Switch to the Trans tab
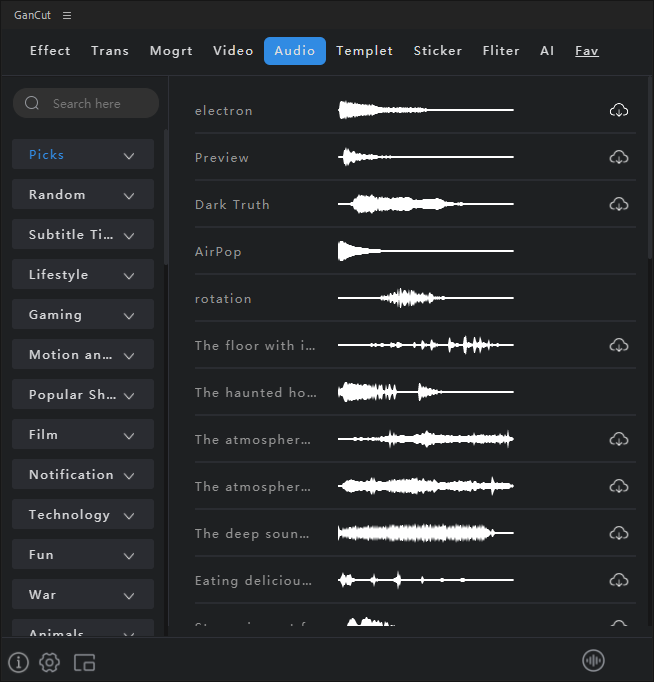This screenshot has height=682, width=654. 110,51
